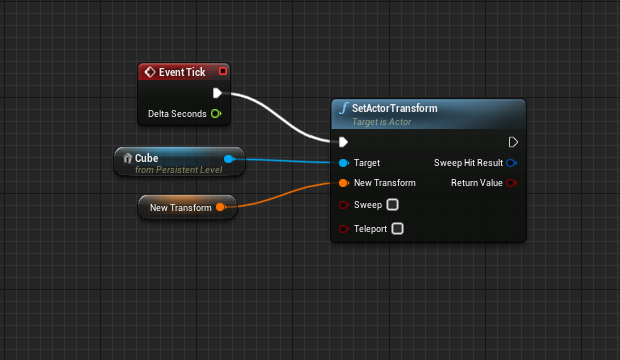
Task: Click the Sweep red input pin
Action: (x=344, y=205)
